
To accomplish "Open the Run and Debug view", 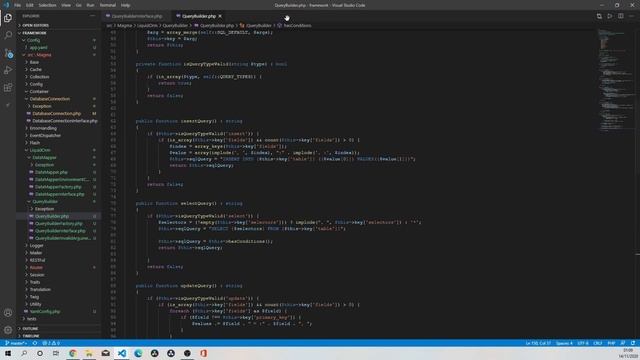I will point(8,70).
